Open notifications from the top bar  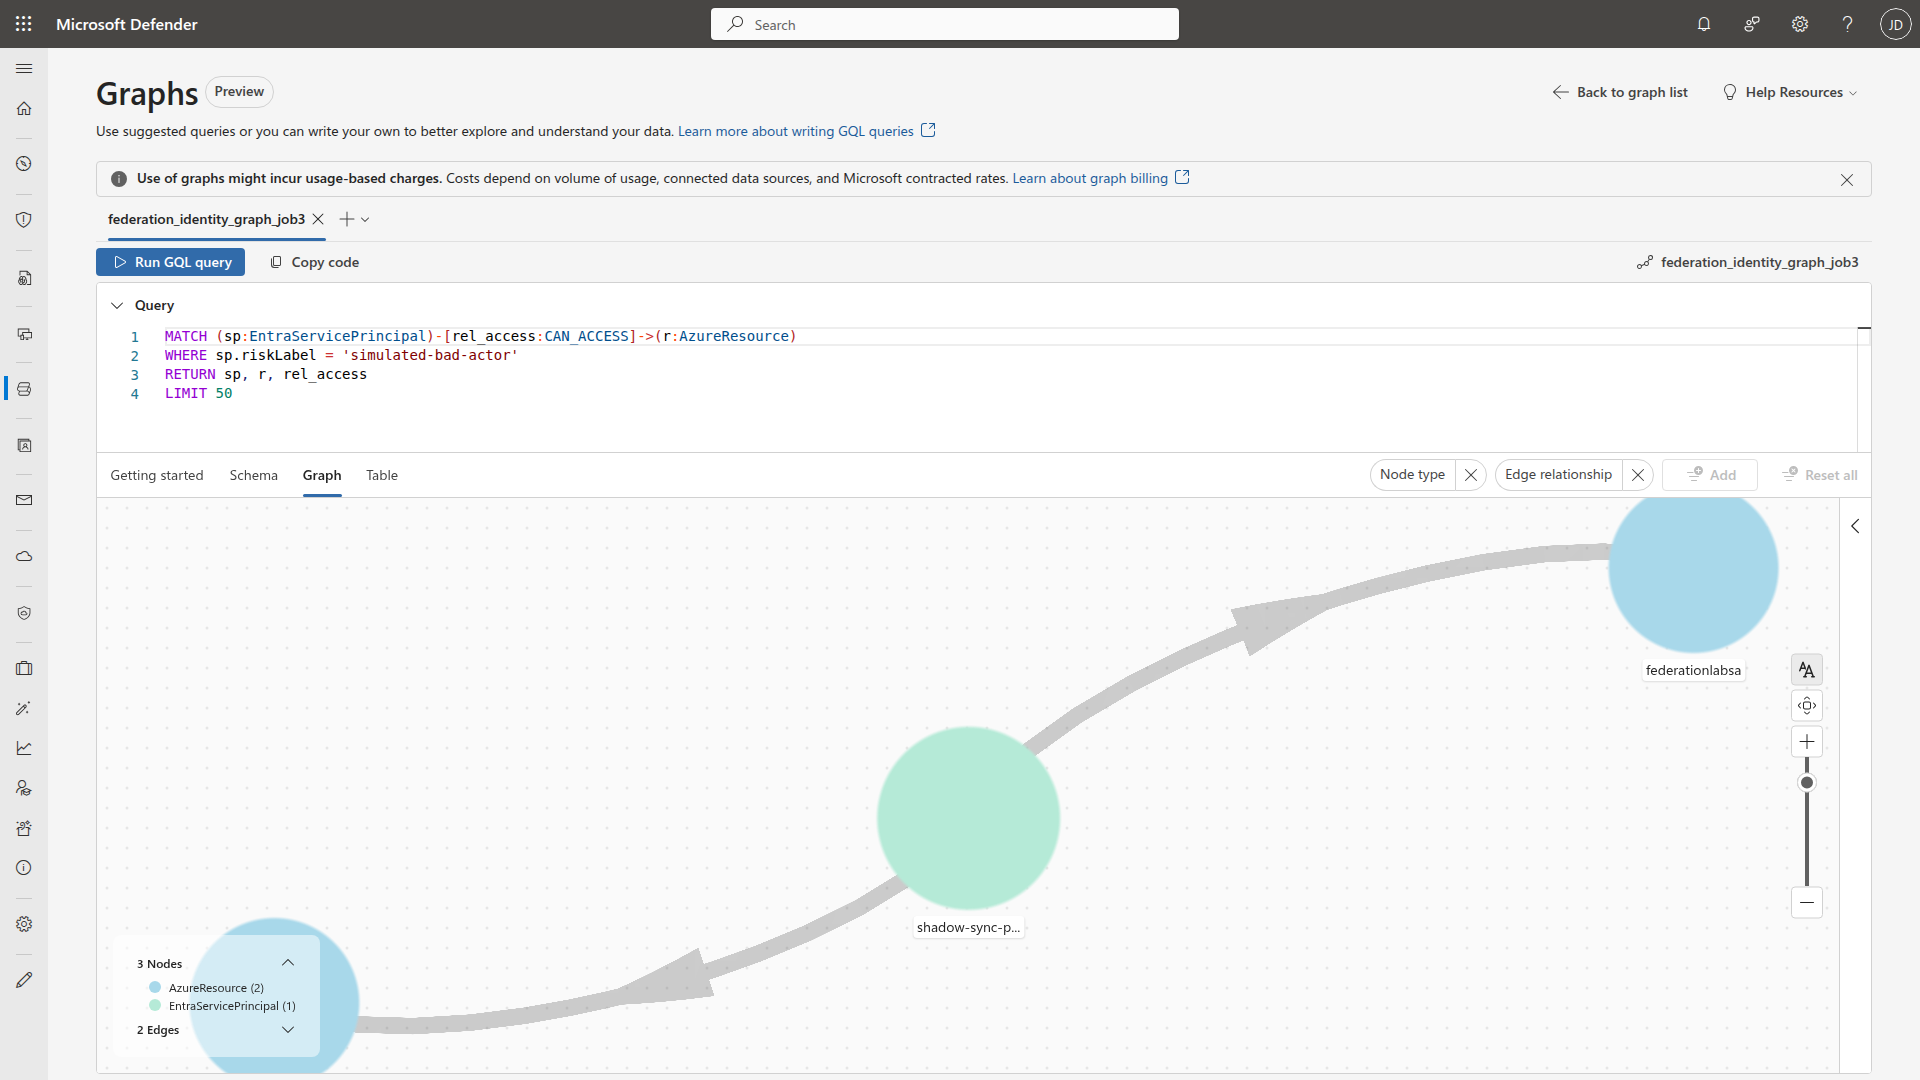pos(1704,23)
